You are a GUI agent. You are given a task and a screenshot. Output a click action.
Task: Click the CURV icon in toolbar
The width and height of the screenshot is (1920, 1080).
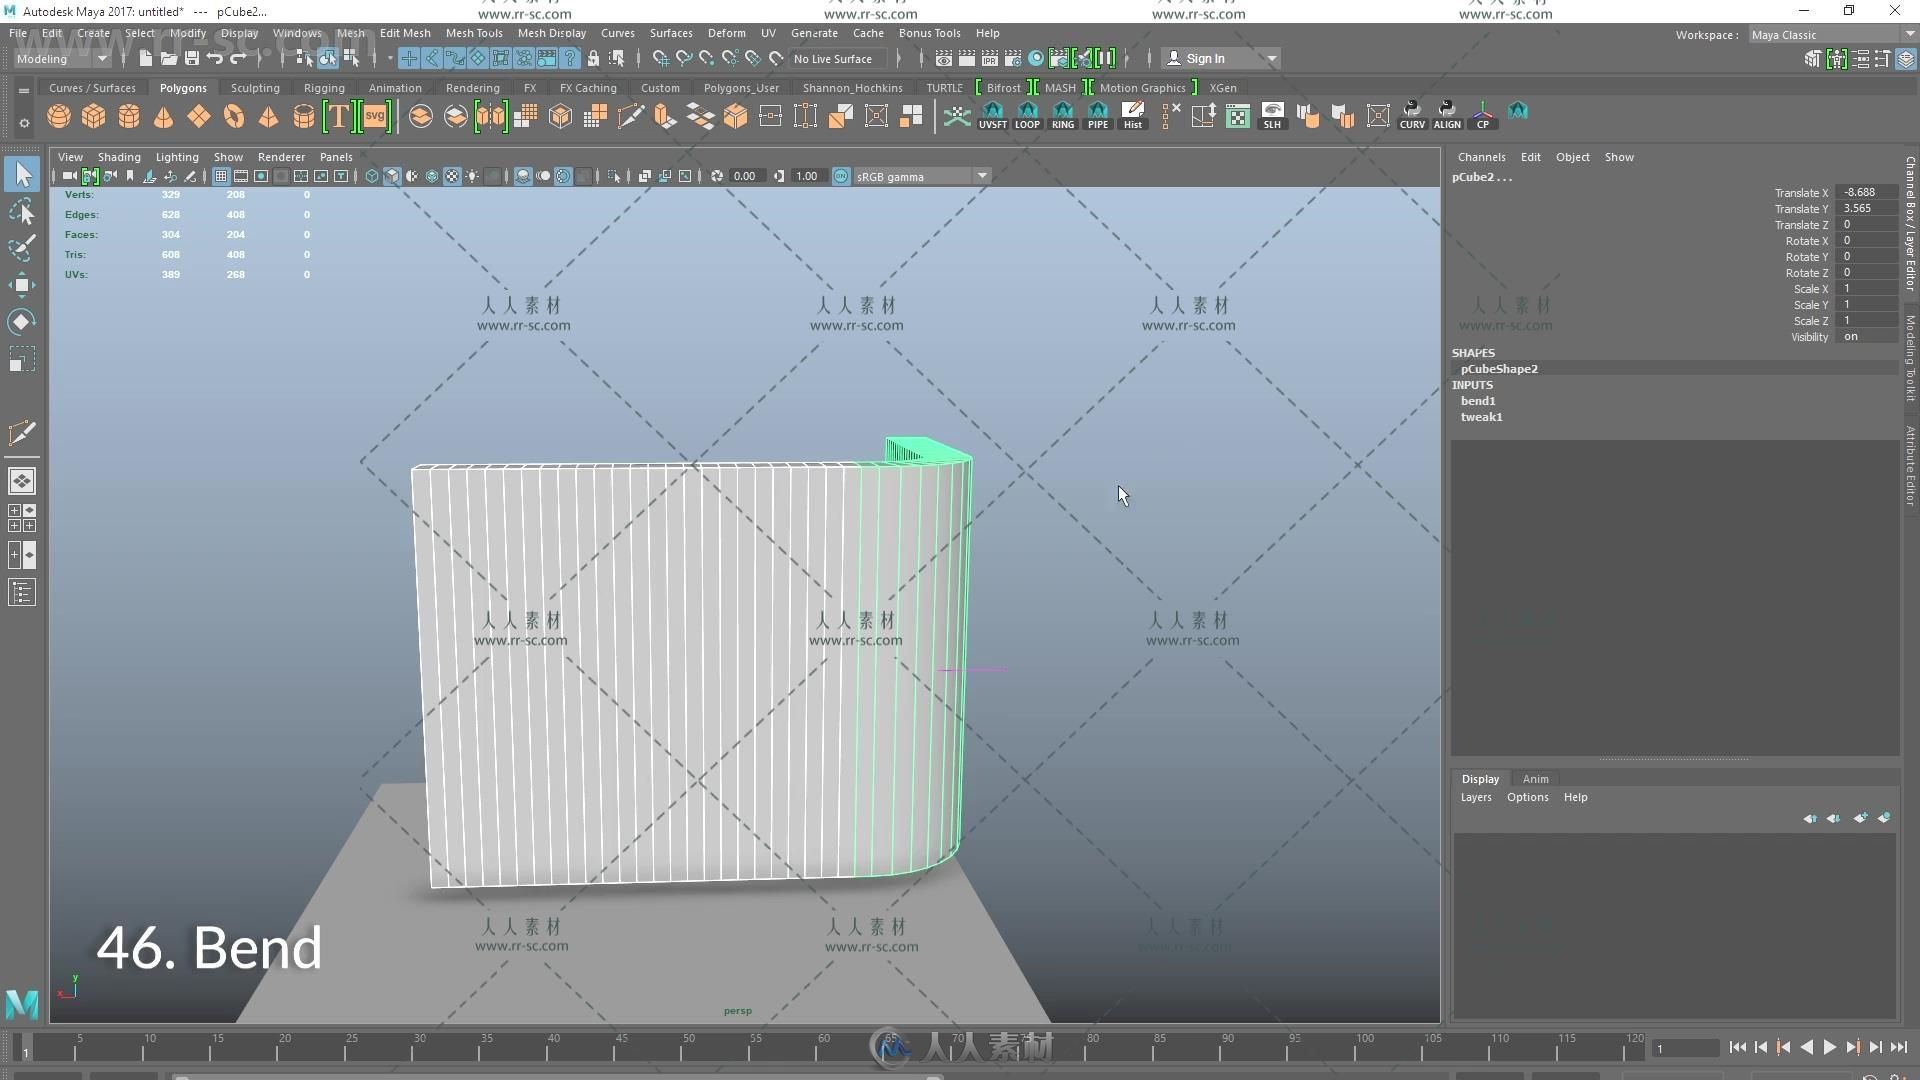1412,115
